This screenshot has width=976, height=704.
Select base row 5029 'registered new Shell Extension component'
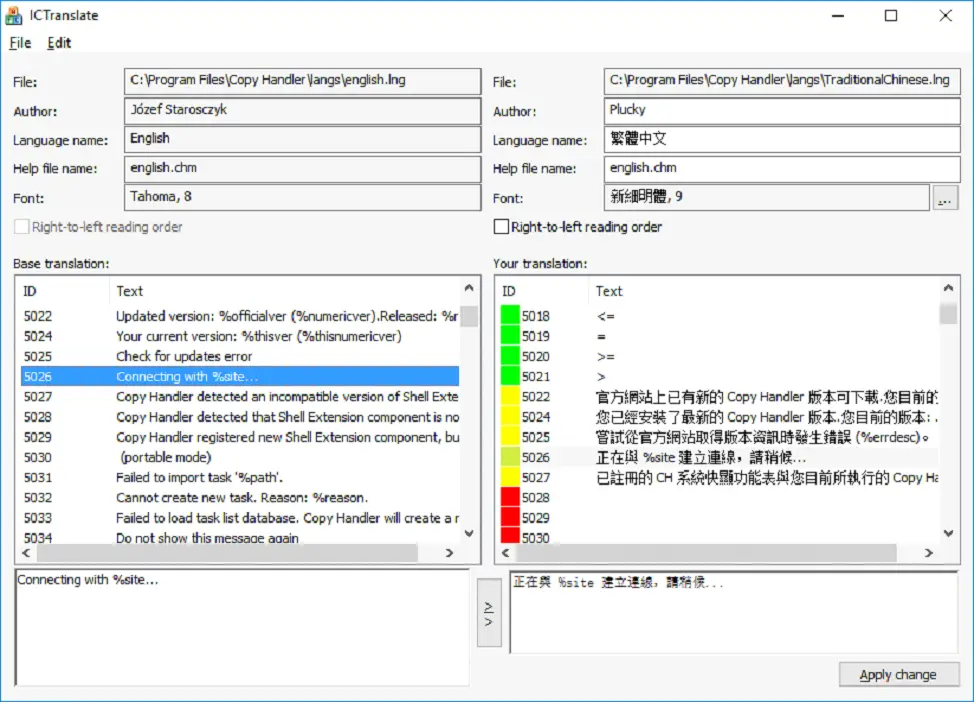click(240, 437)
